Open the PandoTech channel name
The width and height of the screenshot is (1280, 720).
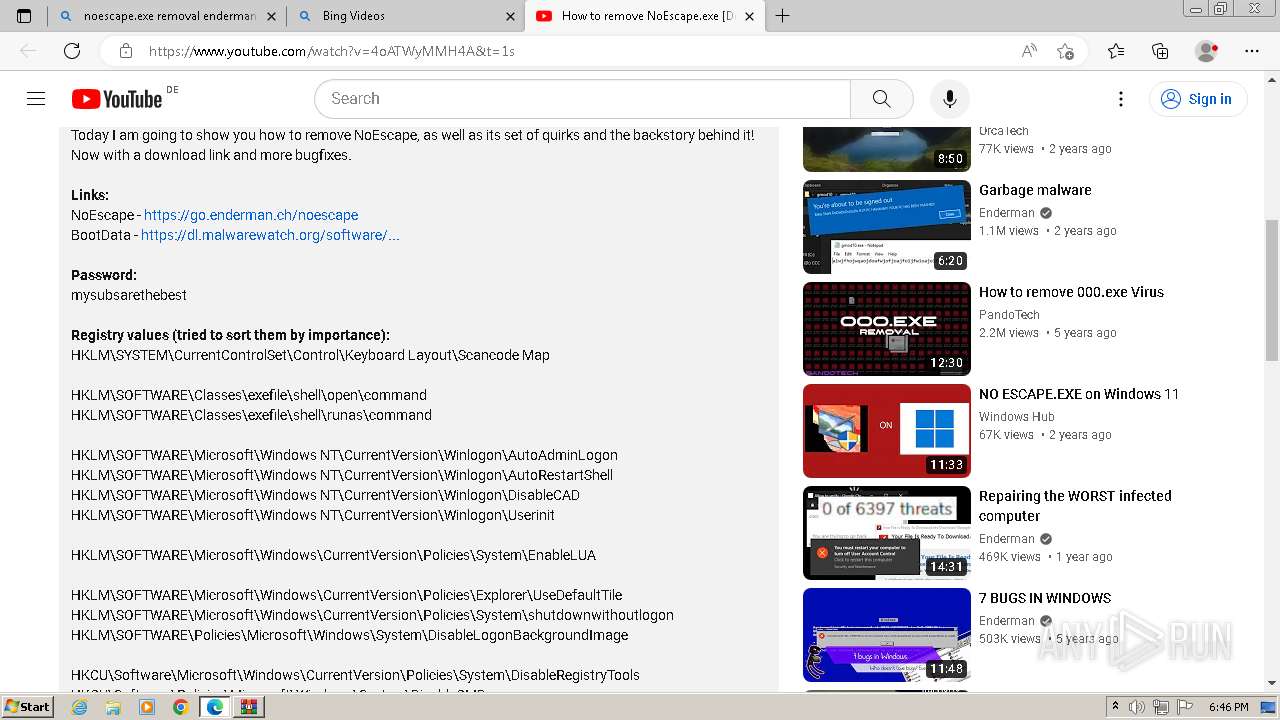(1009, 315)
